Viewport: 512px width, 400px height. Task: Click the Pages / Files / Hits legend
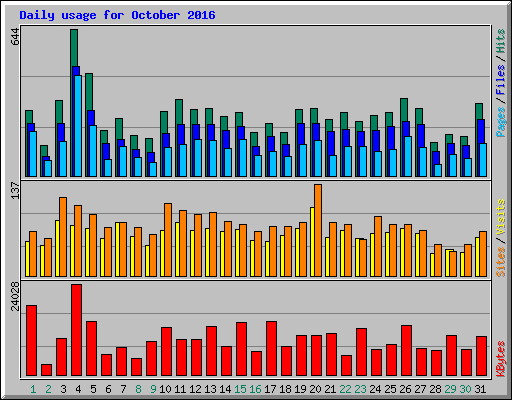501,83
